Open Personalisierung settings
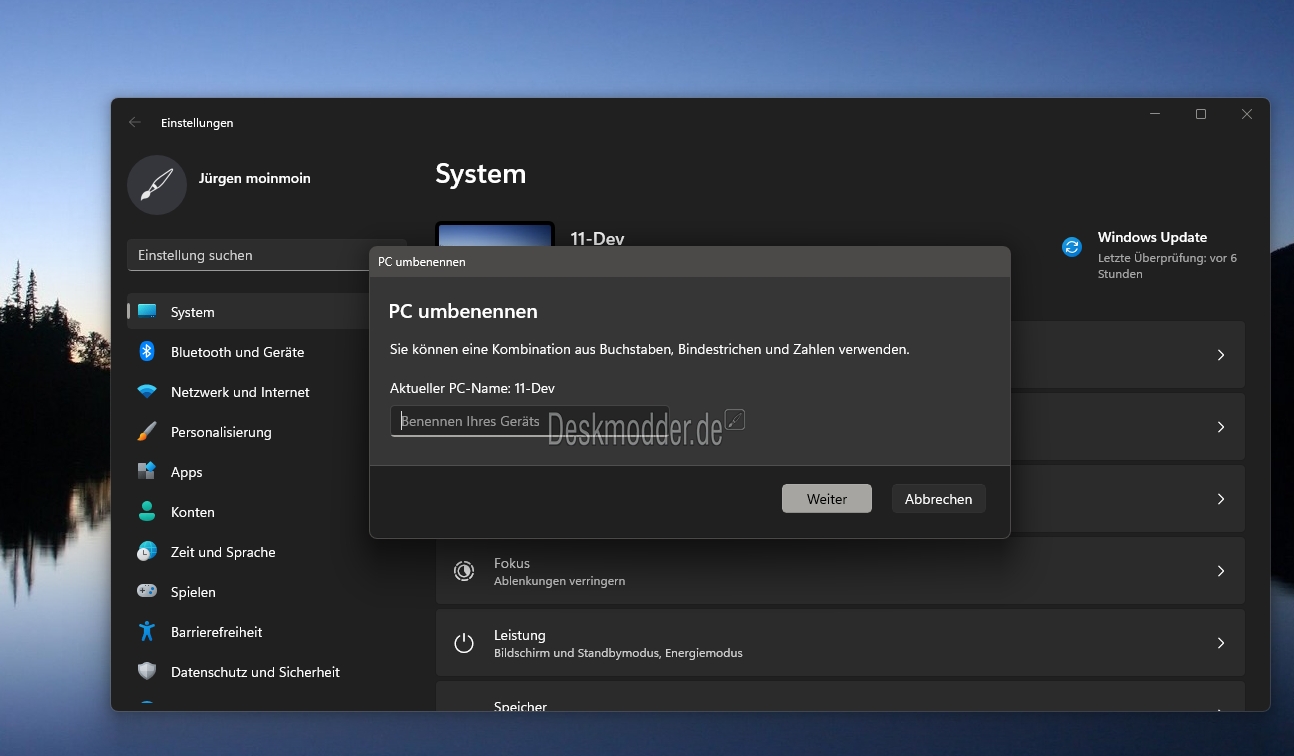The width and height of the screenshot is (1294, 756). [x=267, y=432]
